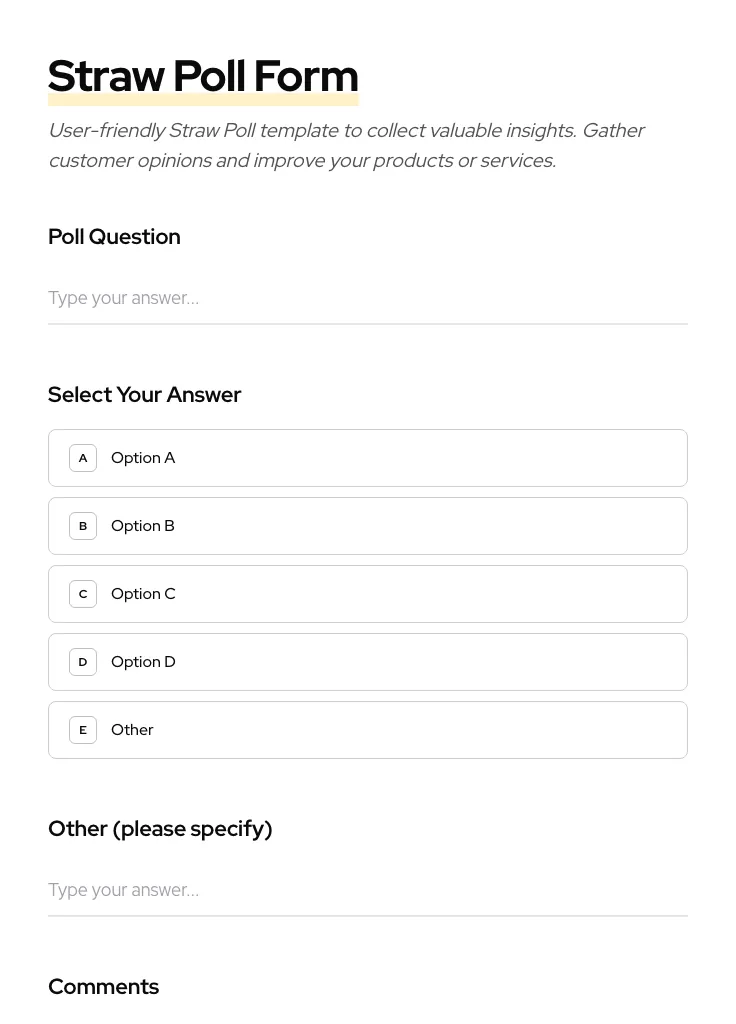Focus the Poll Question answer field
The width and height of the screenshot is (736, 1024).
click(x=367, y=298)
